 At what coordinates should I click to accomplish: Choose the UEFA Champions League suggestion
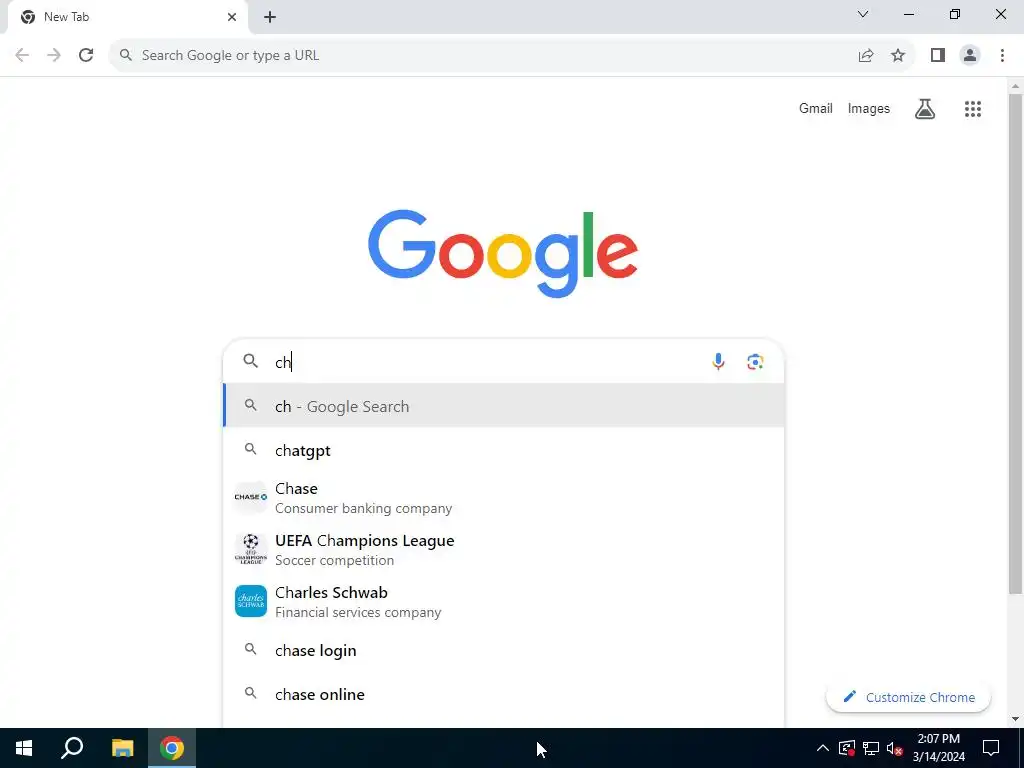click(x=504, y=549)
